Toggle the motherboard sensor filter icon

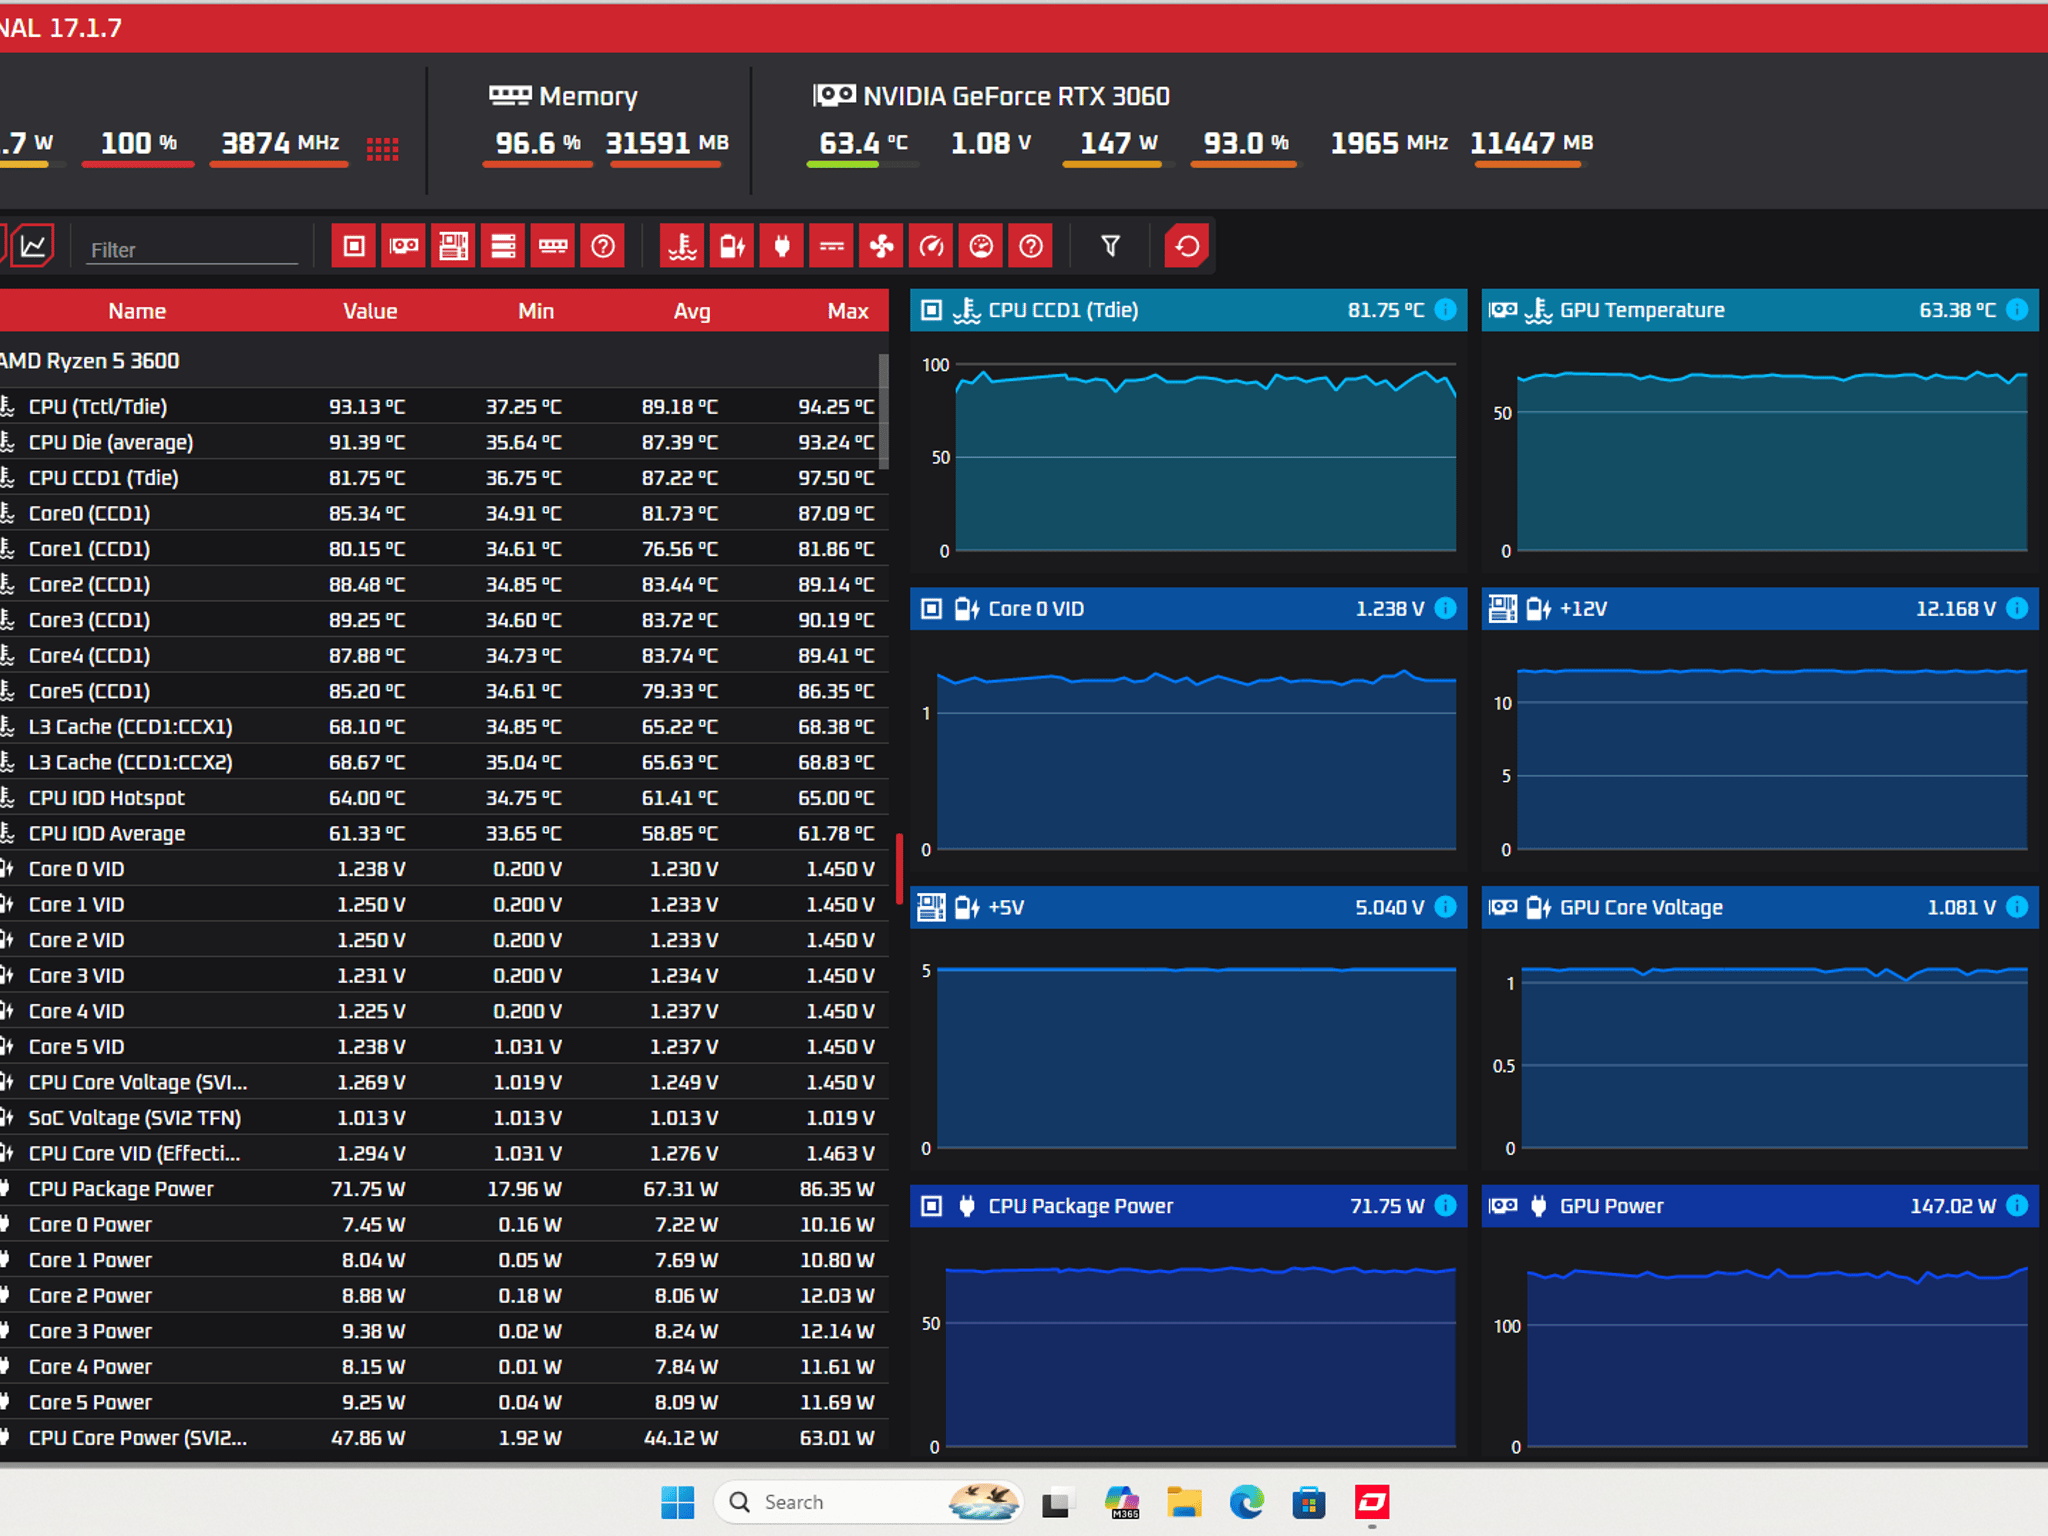[x=454, y=246]
